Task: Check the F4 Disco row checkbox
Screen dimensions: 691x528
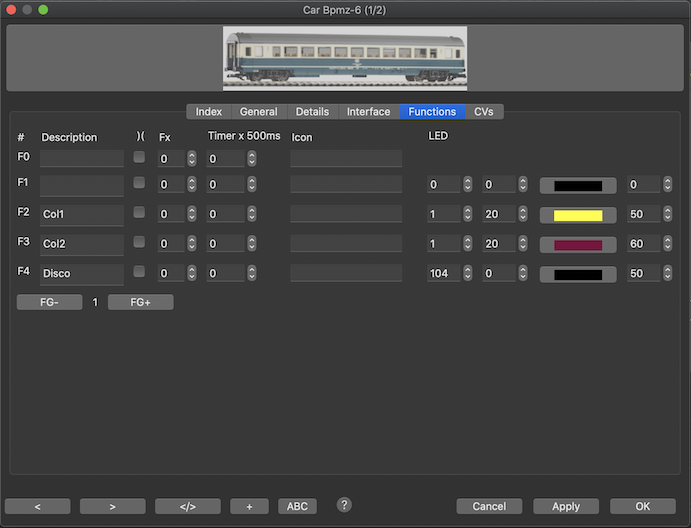Action: click(139, 271)
